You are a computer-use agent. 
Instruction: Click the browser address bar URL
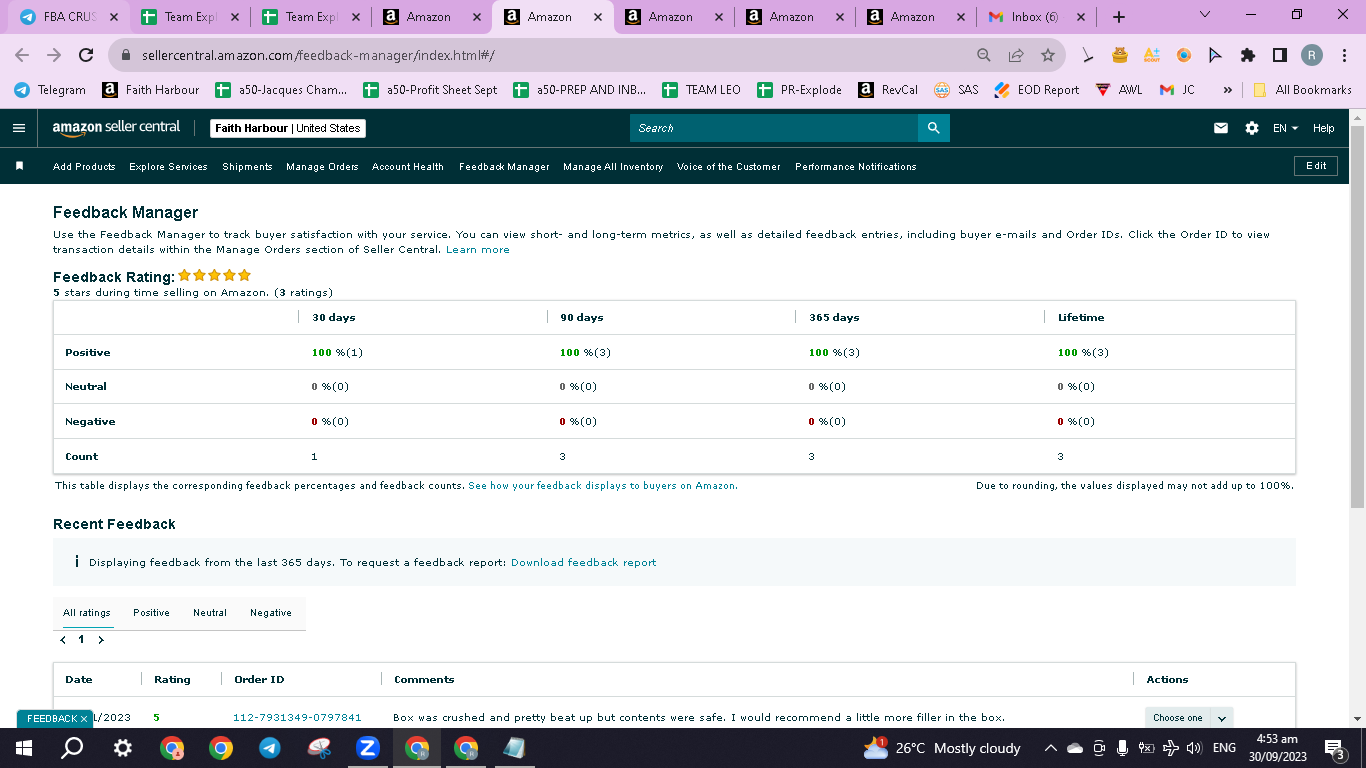click(x=318, y=55)
